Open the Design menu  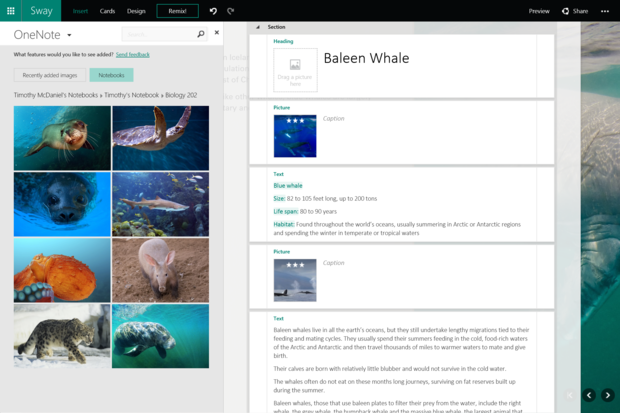pyautogui.click(x=136, y=11)
